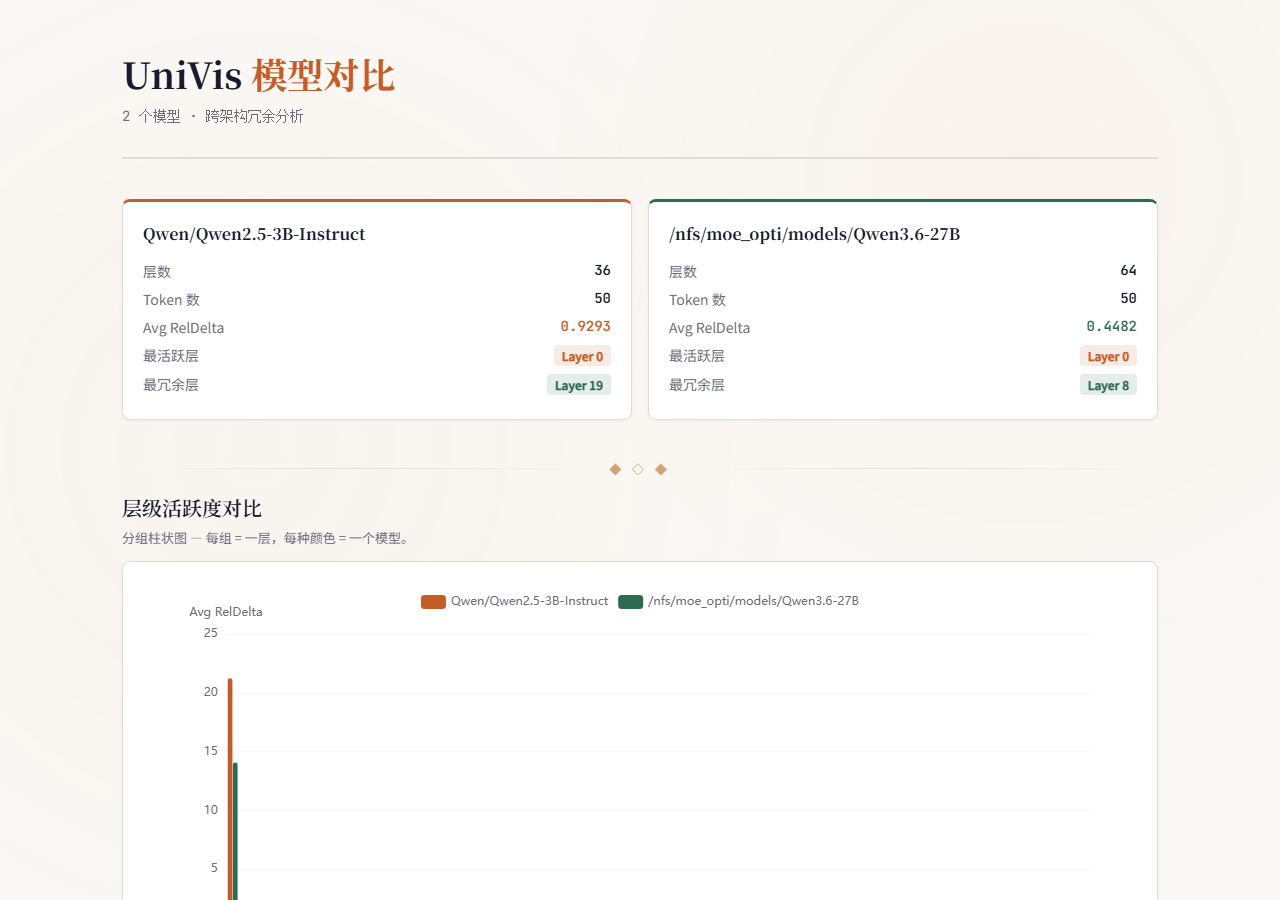Image resolution: width=1280 pixels, height=900 pixels.
Task: Click the /nfs/moe_opti/models/Qwen3.6-27B card title
Action: [x=814, y=234]
